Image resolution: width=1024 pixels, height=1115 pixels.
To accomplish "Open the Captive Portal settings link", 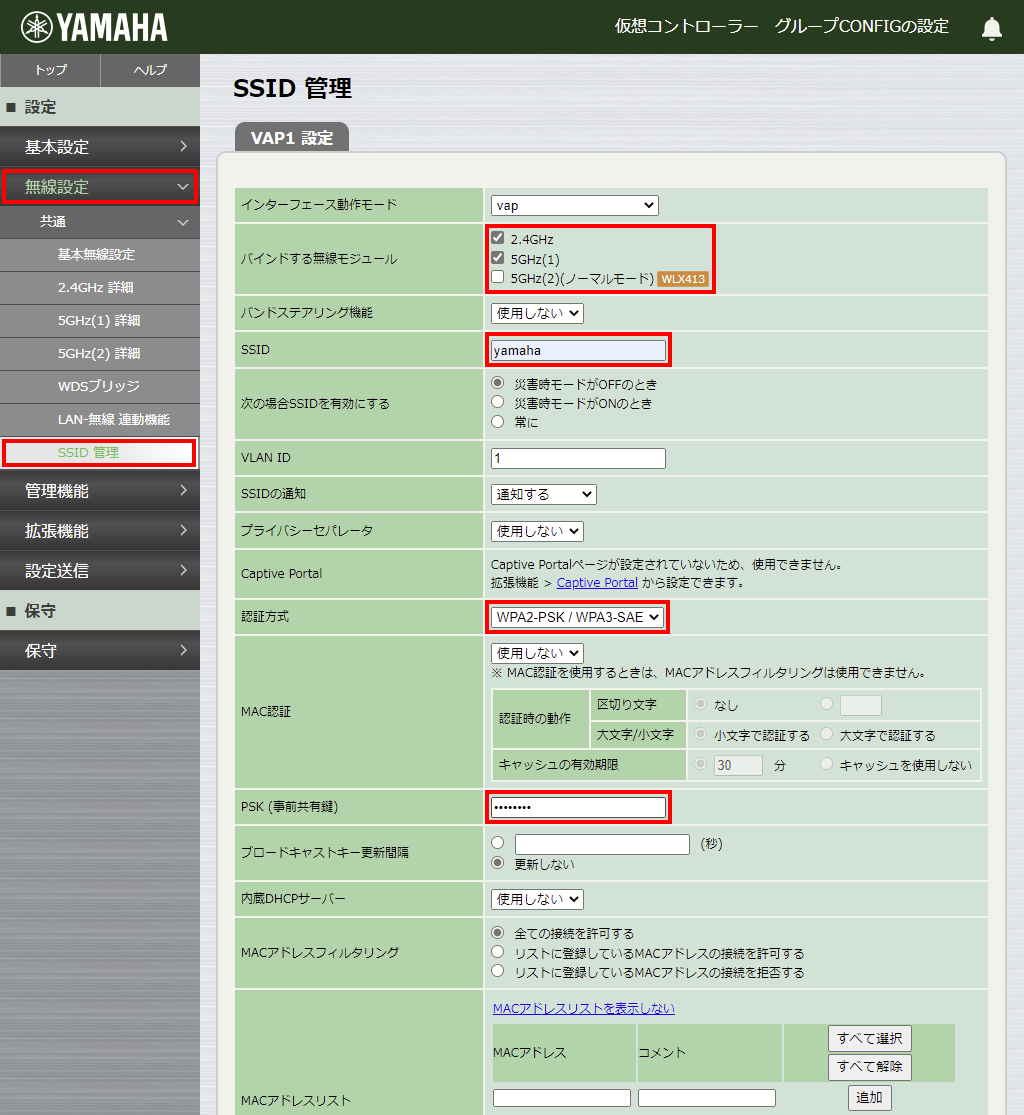I will click(x=597, y=581).
